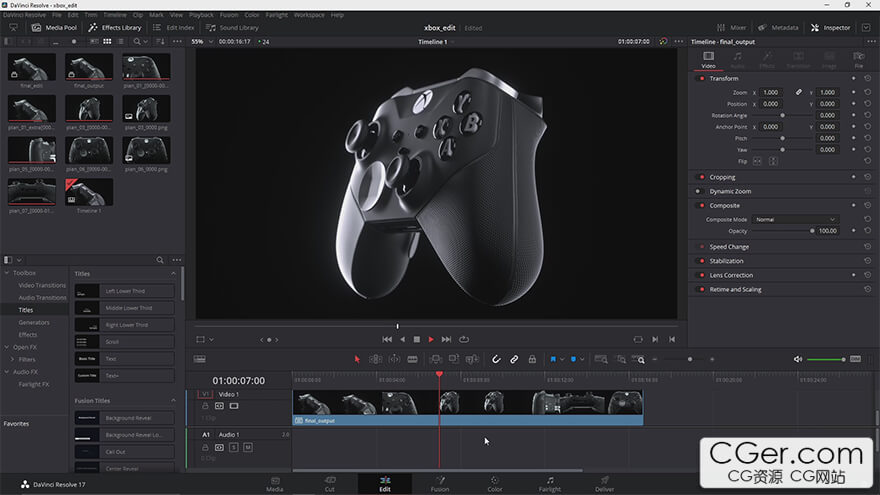Toggle timeline snapping magnet icon

click(496, 359)
